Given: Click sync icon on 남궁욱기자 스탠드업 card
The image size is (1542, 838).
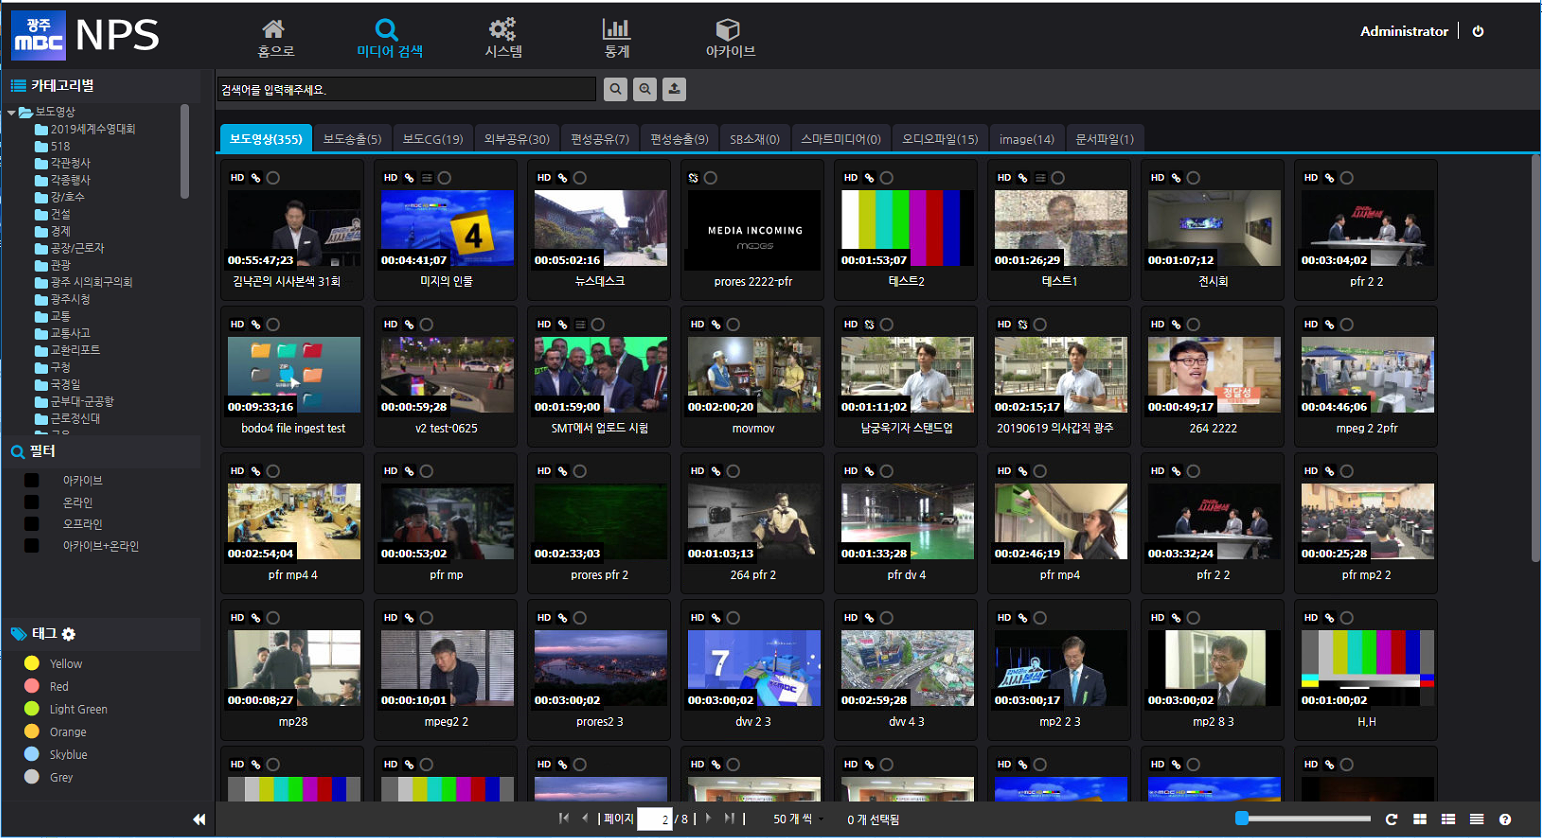Looking at the screenshot, I should (869, 325).
